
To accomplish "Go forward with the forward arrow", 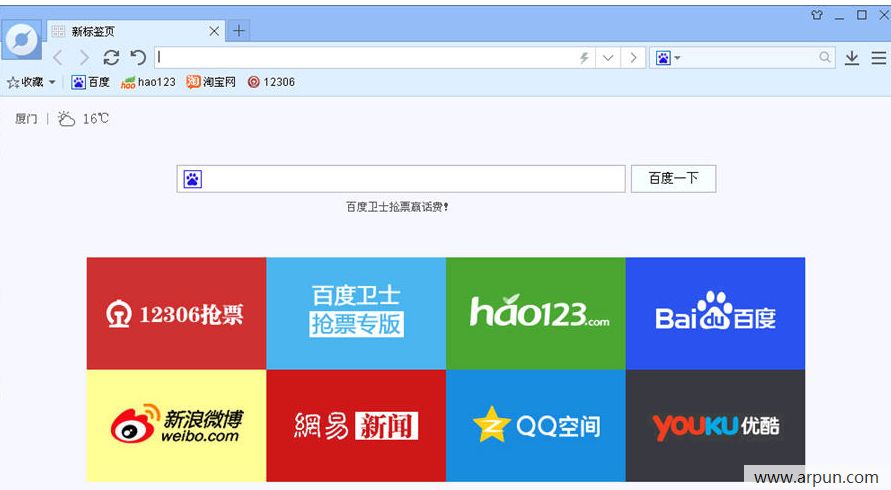I will click(x=84, y=57).
